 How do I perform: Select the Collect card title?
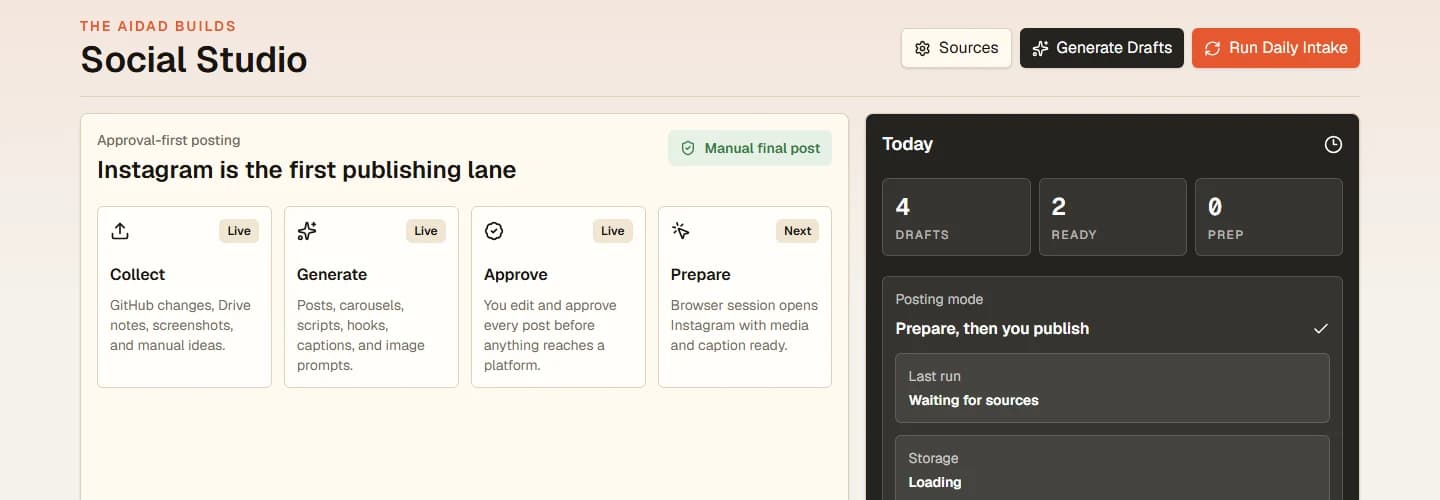tap(137, 274)
